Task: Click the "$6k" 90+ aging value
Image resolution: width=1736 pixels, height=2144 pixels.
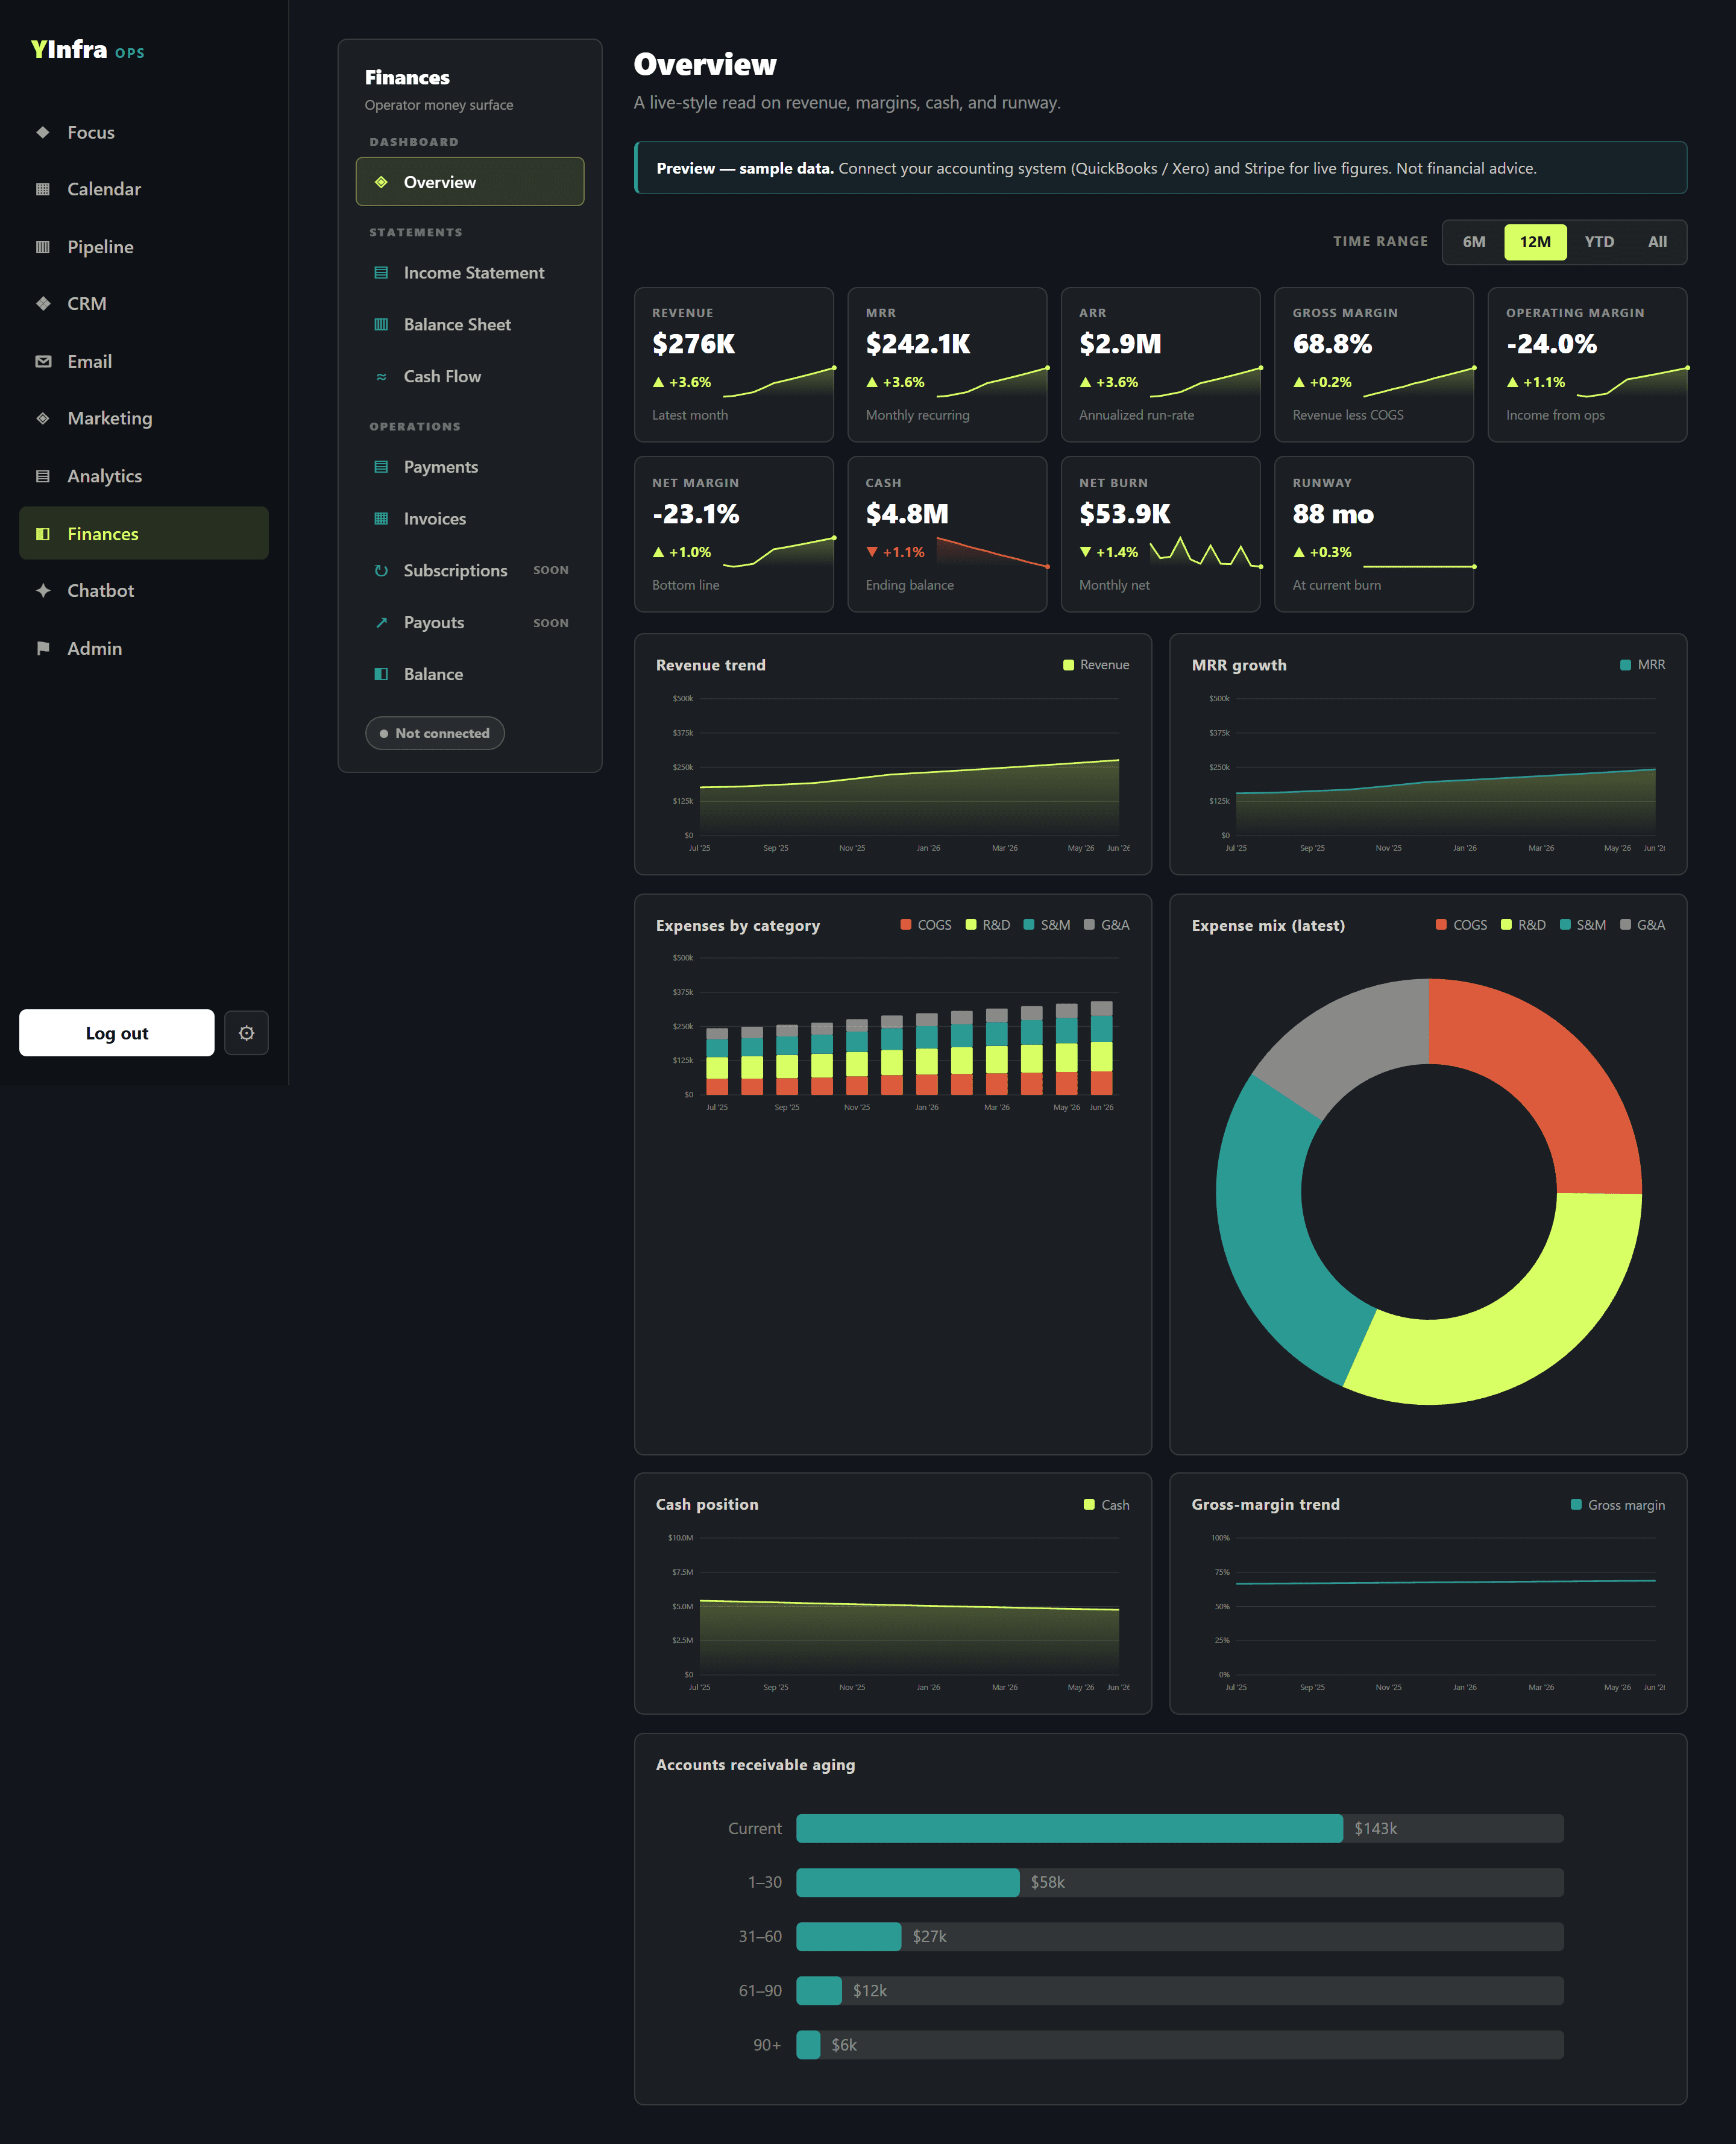Action: (x=844, y=2045)
